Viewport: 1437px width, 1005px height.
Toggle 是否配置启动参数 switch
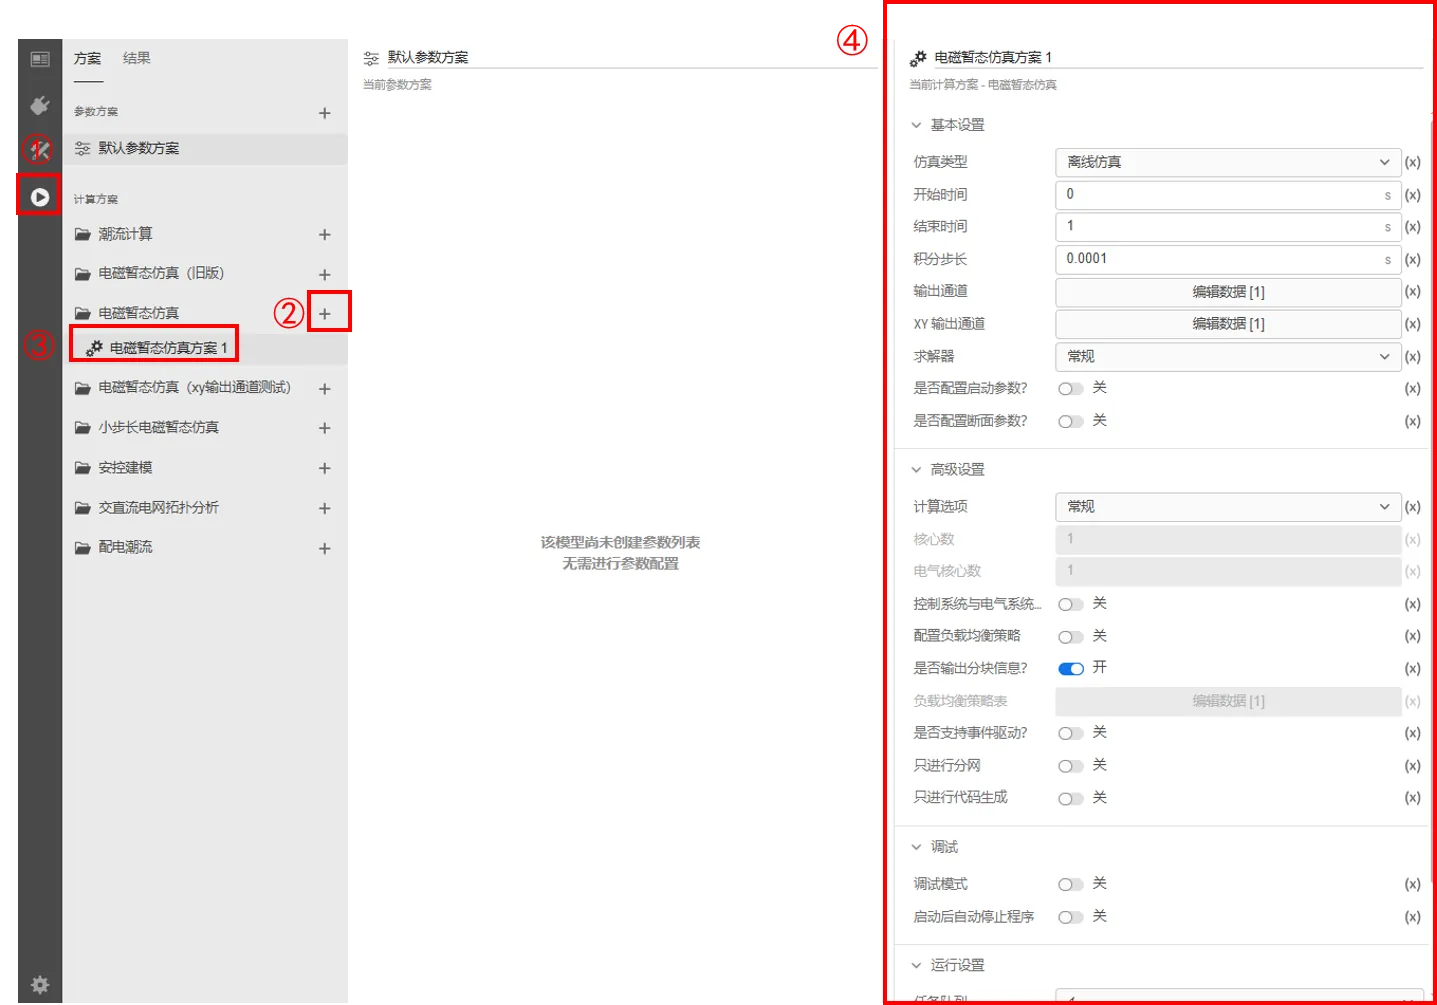1070,389
